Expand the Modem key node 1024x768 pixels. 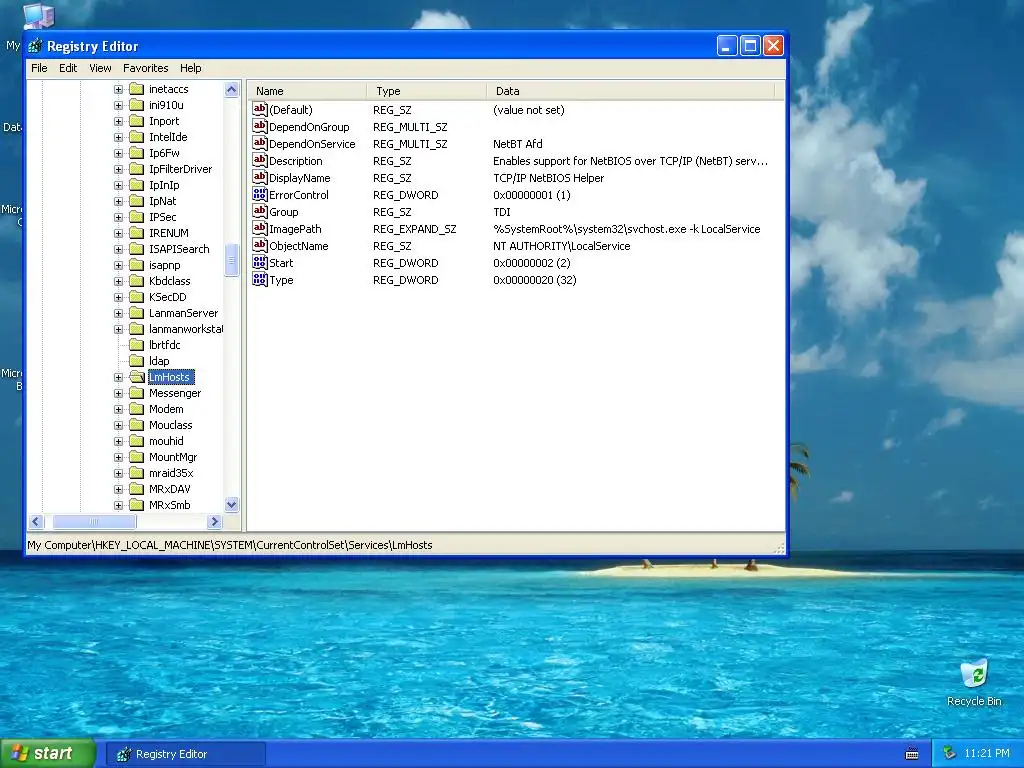click(x=118, y=409)
